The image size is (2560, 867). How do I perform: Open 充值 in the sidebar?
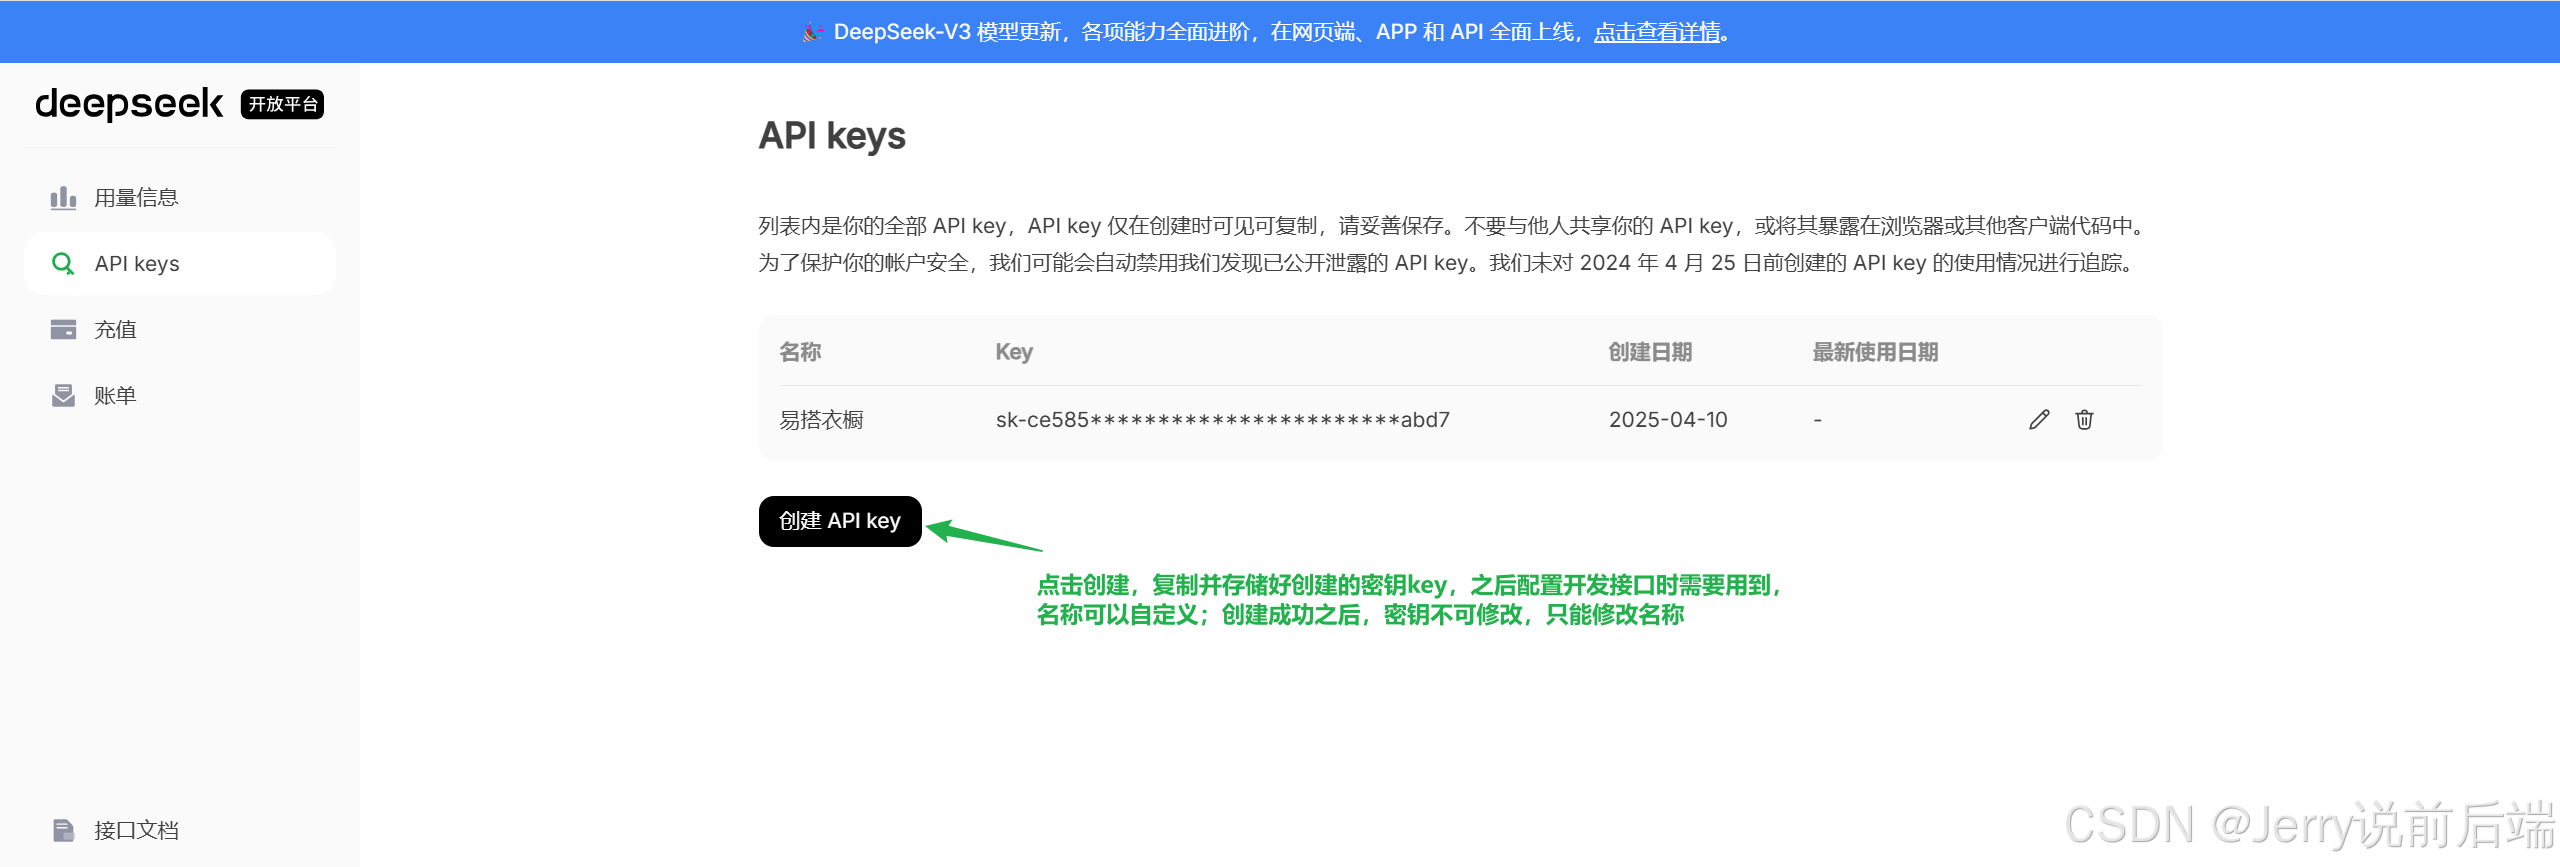pyautogui.click(x=180, y=330)
